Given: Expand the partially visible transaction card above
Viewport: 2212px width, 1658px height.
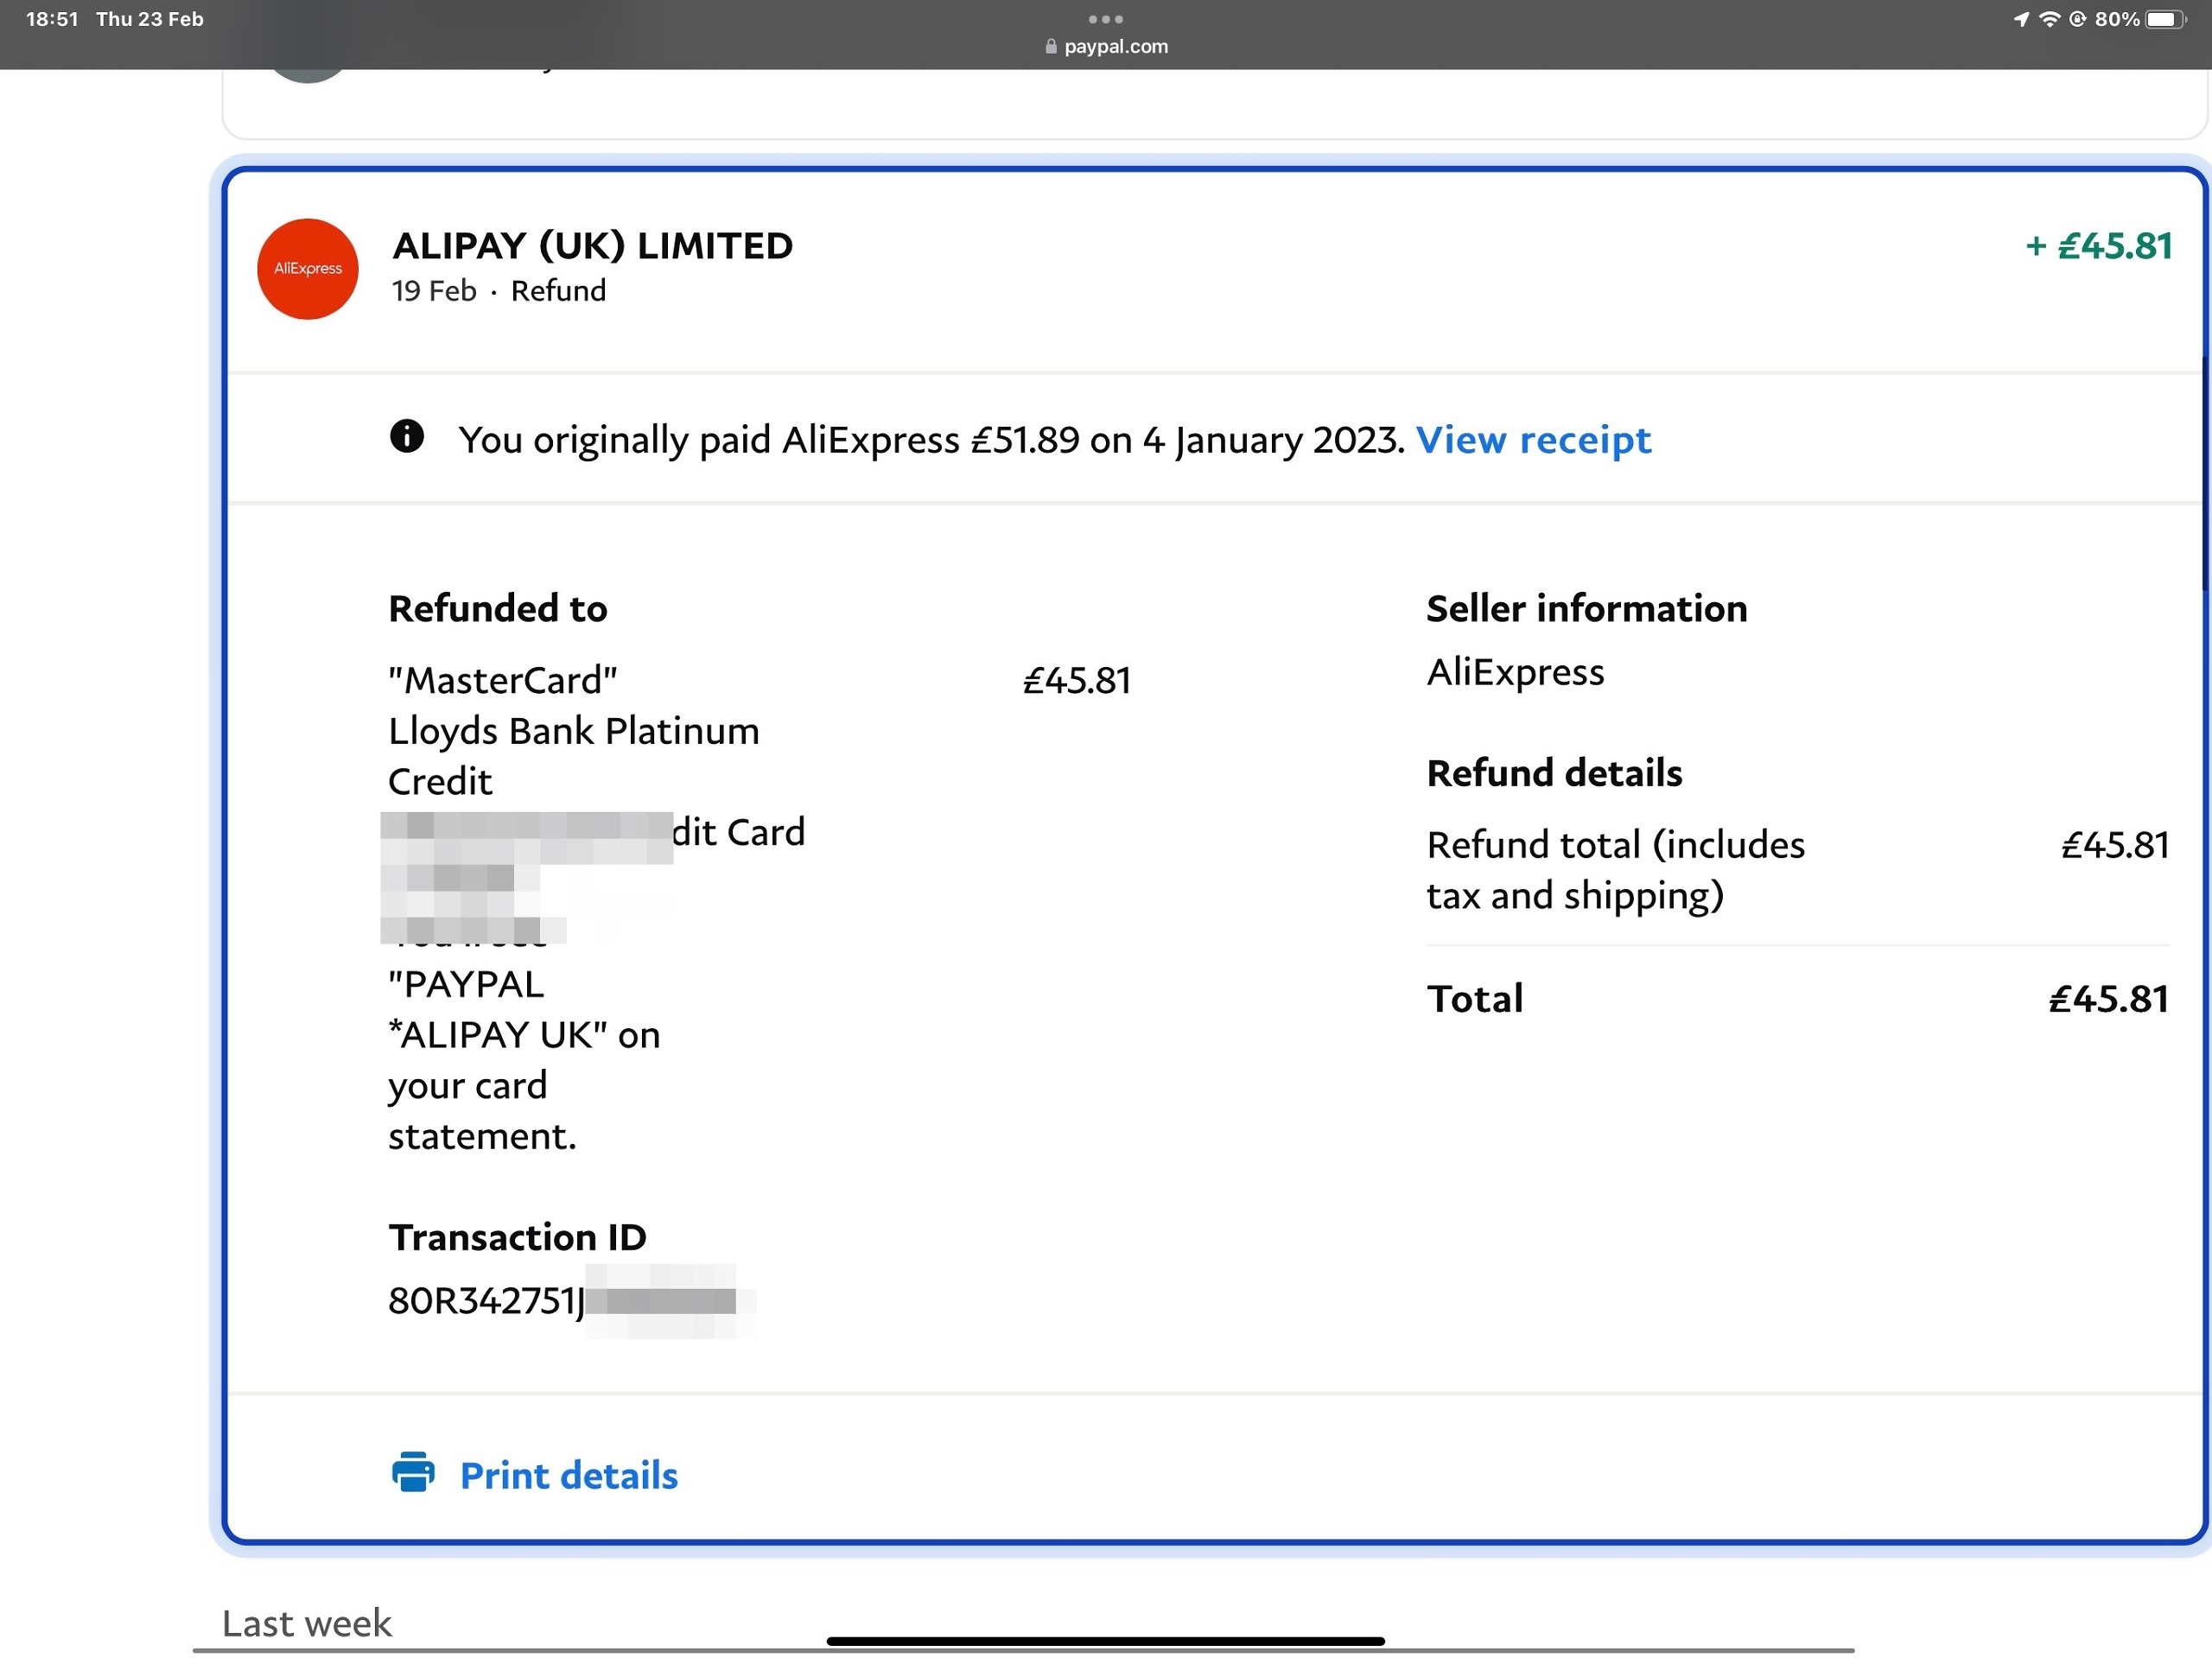Looking at the screenshot, I should [1214, 104].
